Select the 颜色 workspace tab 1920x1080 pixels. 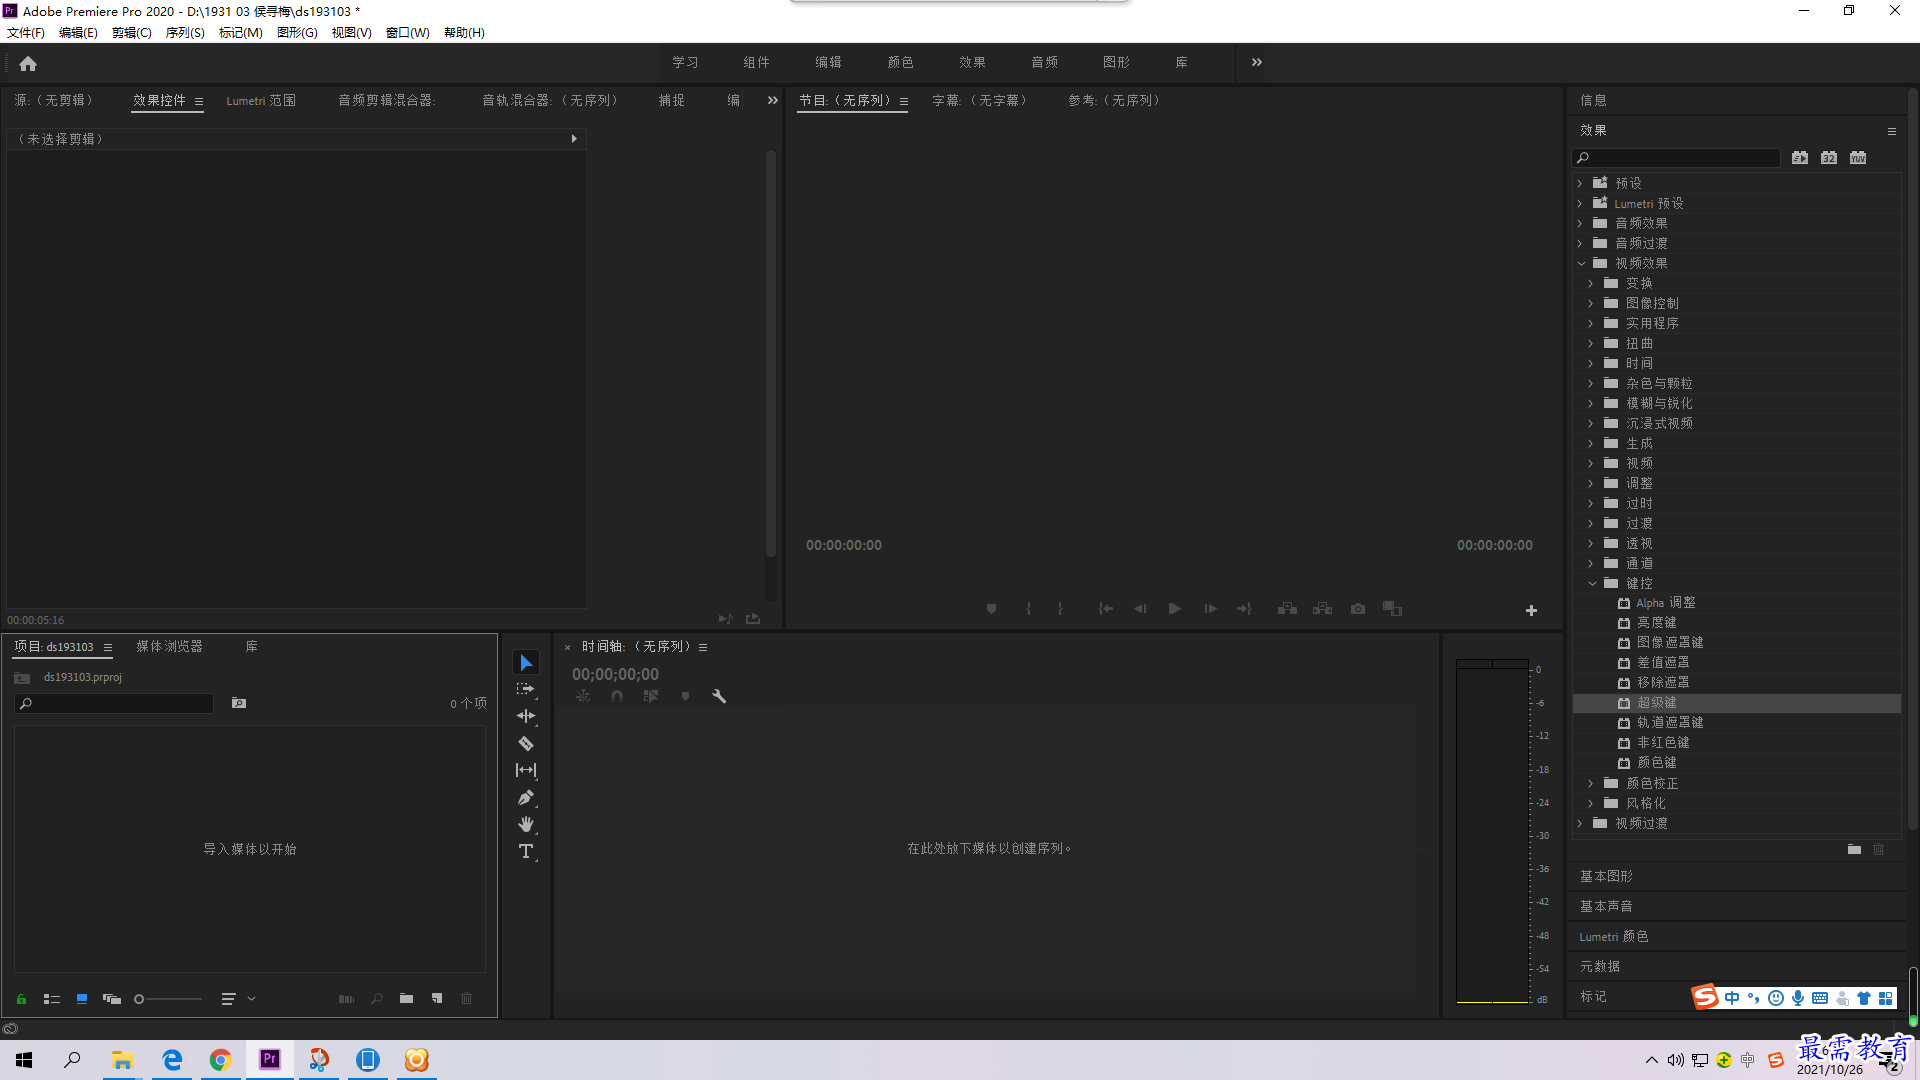tap(900, 62)
